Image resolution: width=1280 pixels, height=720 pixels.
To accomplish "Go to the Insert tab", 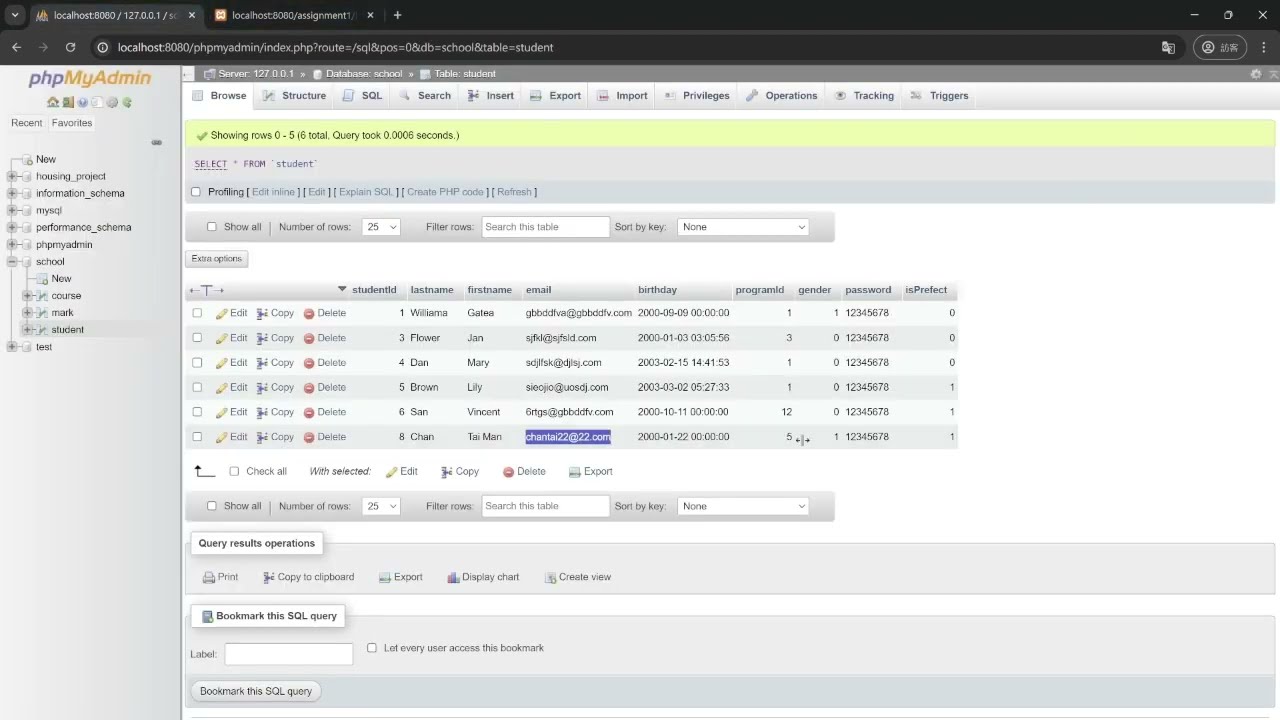I will coord(491,96).
